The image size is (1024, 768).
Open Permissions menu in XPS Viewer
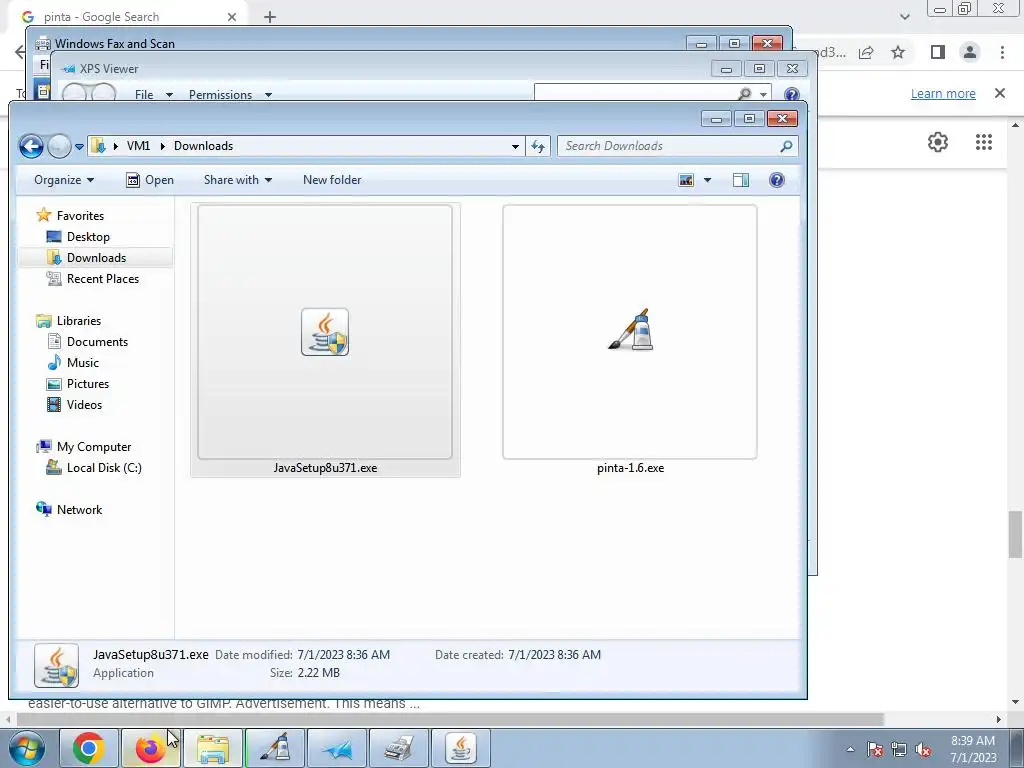click(230, 95)
